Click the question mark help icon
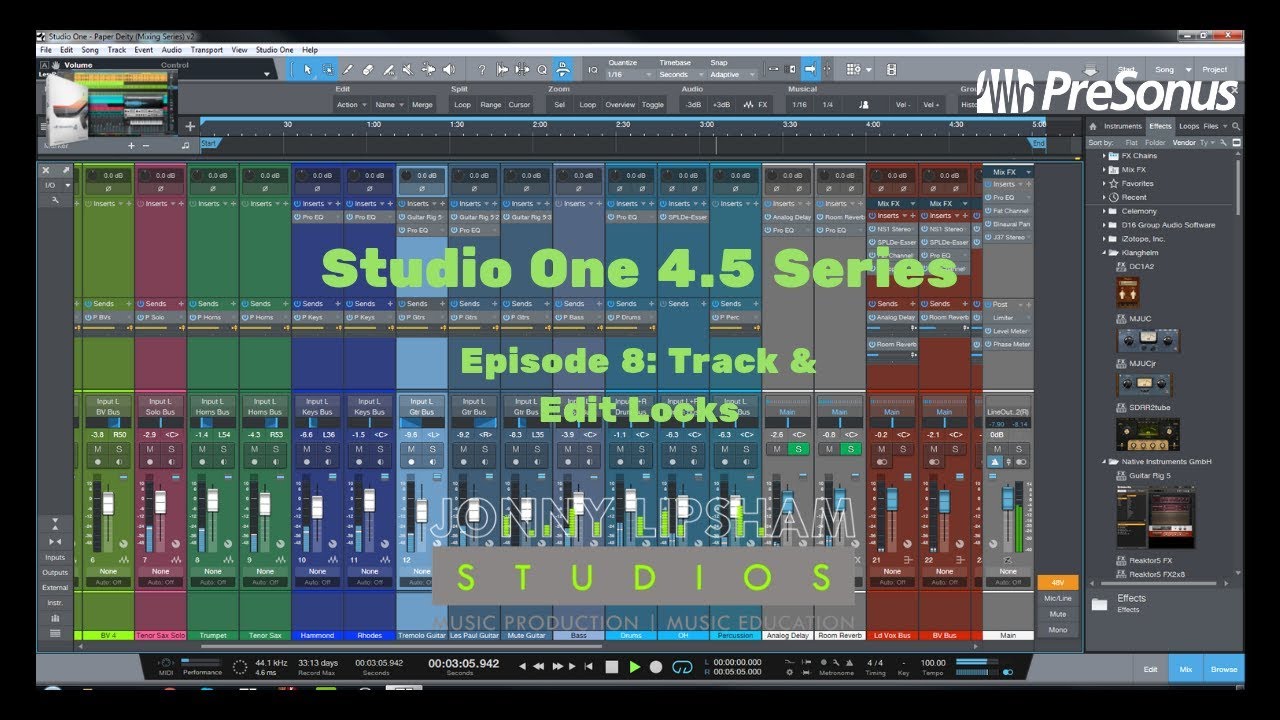The width and height of the screenshot is (1280, 720). (482, 69)
